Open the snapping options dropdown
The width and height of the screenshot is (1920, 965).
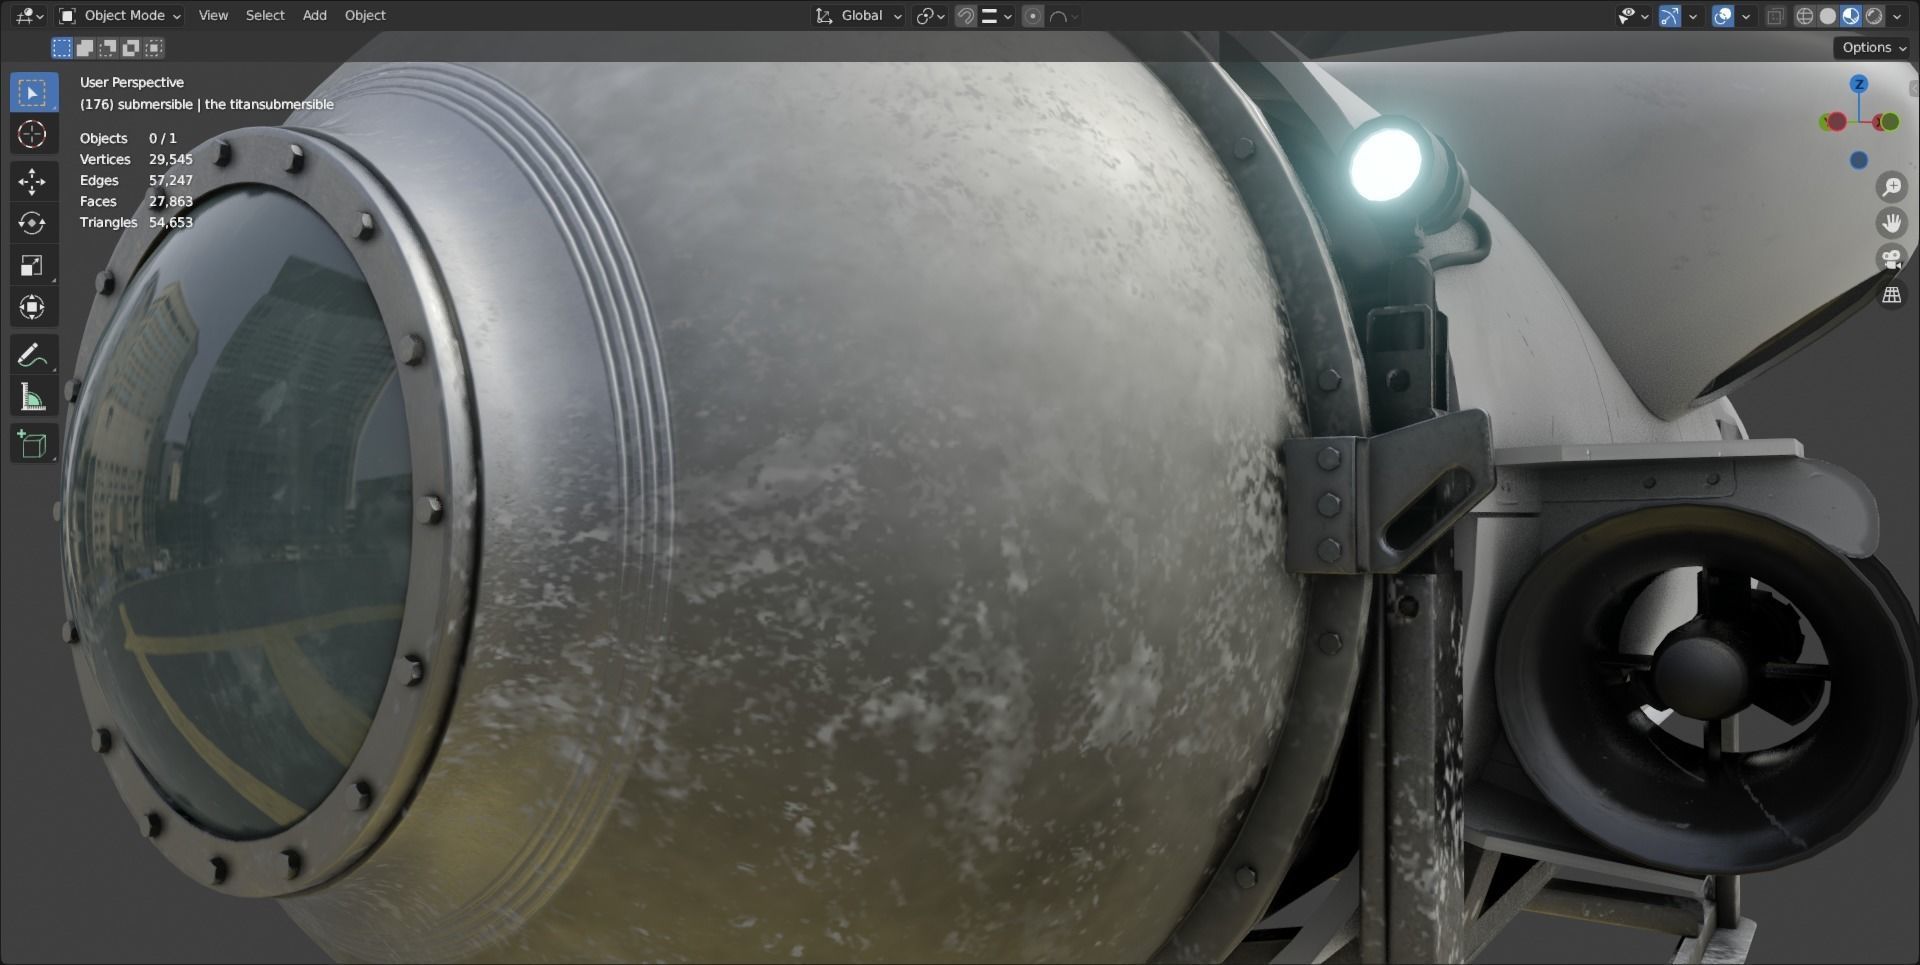997,16
